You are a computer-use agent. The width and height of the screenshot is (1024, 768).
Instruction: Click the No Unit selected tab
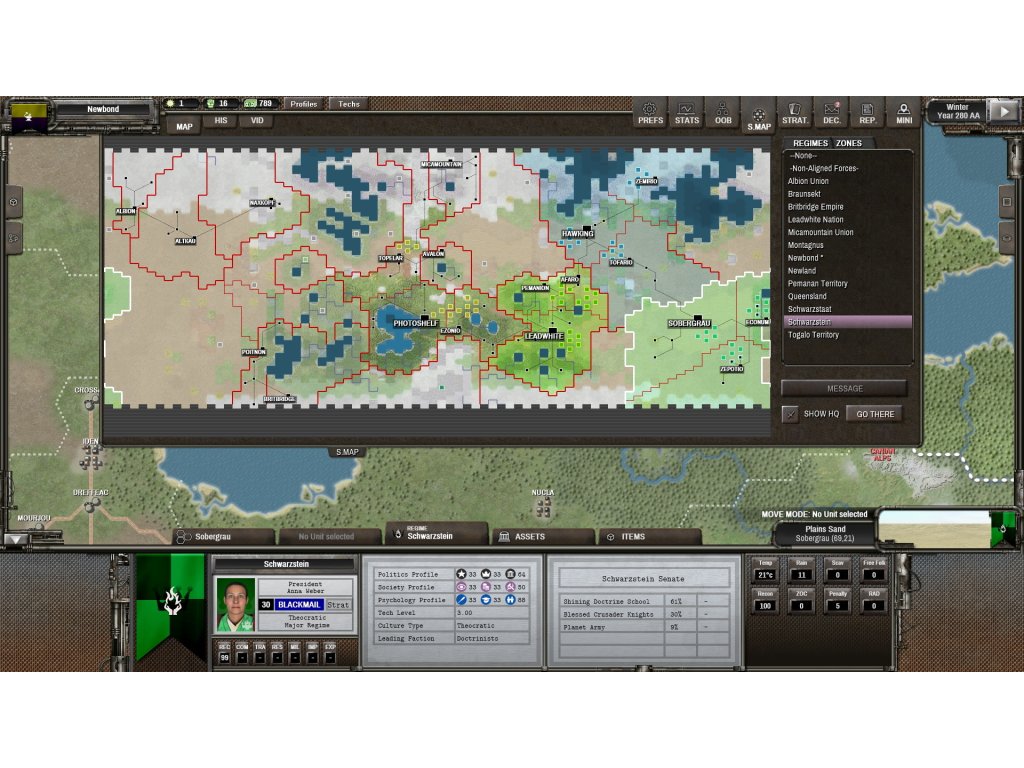pyautogui.click(x=330, y=537)
